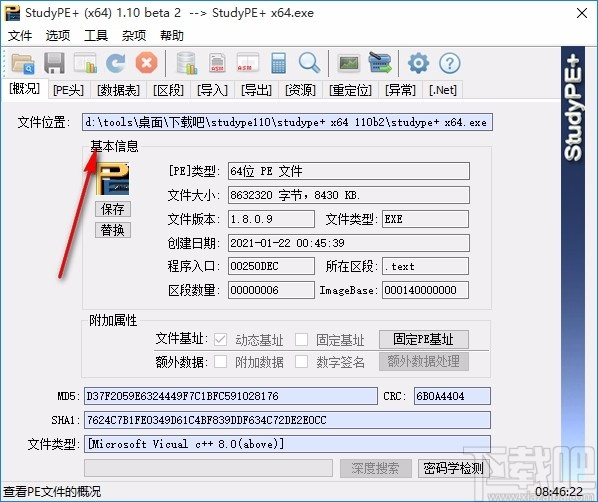Switch to the [.Net] tab
Image resolution: width=598 pixels, height=502 pixels.
[443, 90]
